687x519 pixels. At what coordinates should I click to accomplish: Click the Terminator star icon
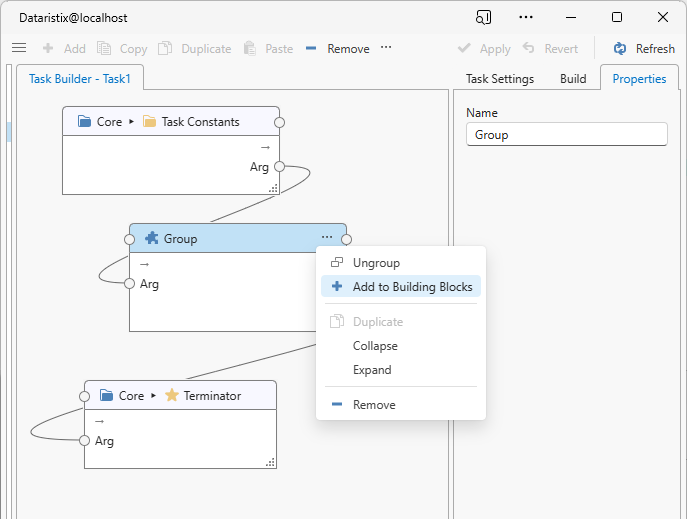click(172, 396)
